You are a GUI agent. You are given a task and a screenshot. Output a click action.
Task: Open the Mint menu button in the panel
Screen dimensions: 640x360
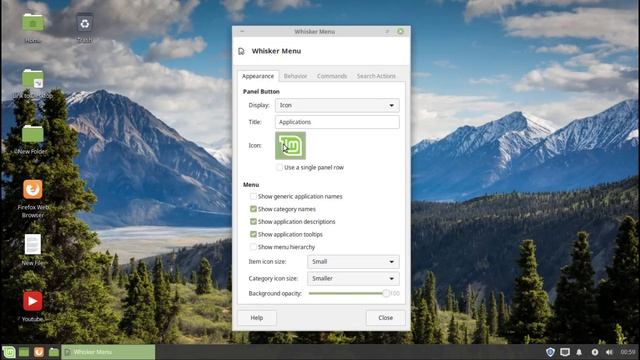coord(9,352)
